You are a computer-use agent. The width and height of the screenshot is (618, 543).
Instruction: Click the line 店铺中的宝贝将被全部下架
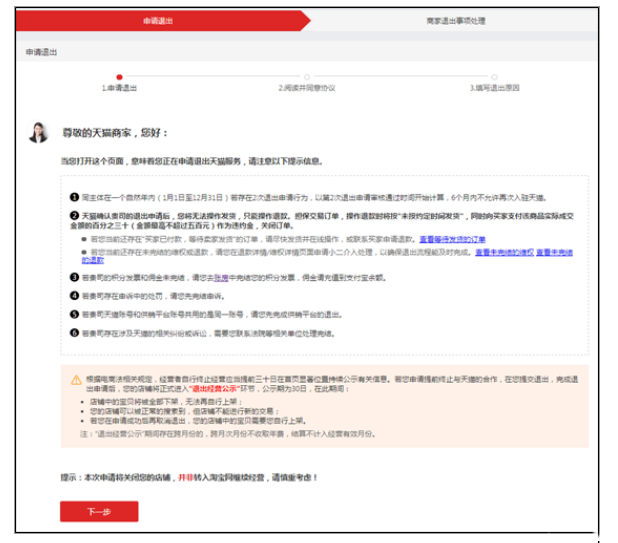[166, 402]
